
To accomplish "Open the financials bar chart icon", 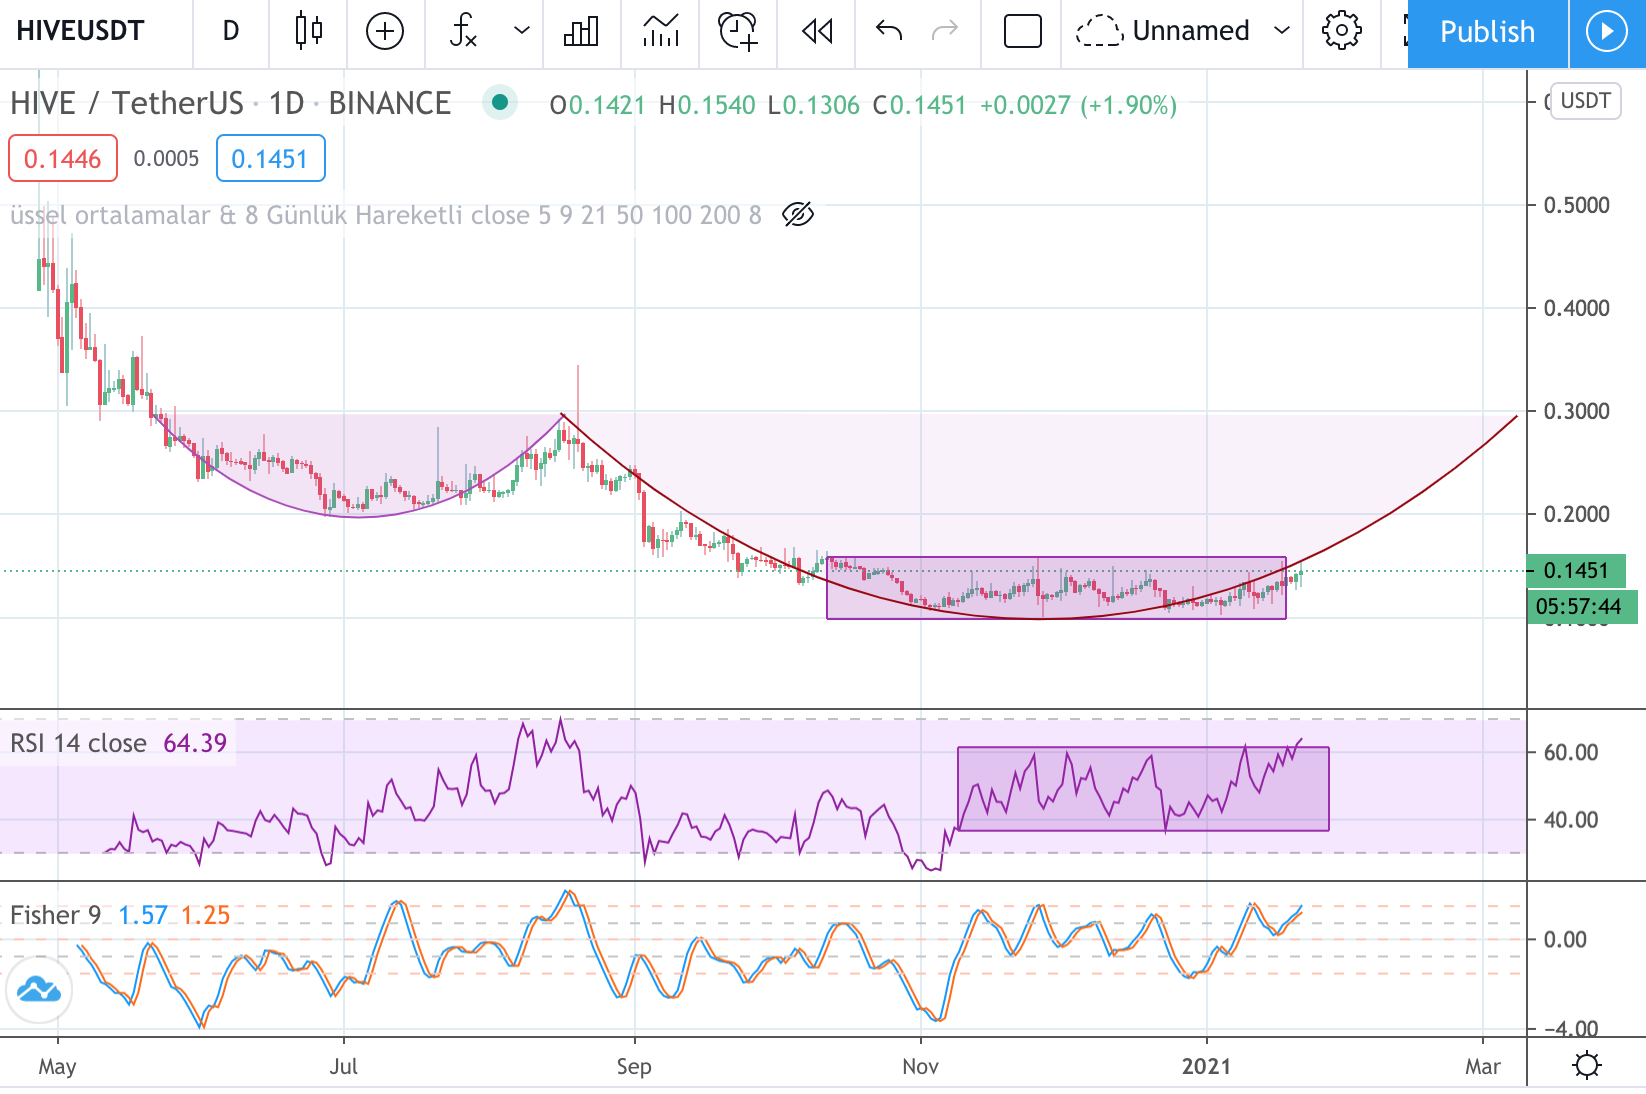I will pos(581,31).
